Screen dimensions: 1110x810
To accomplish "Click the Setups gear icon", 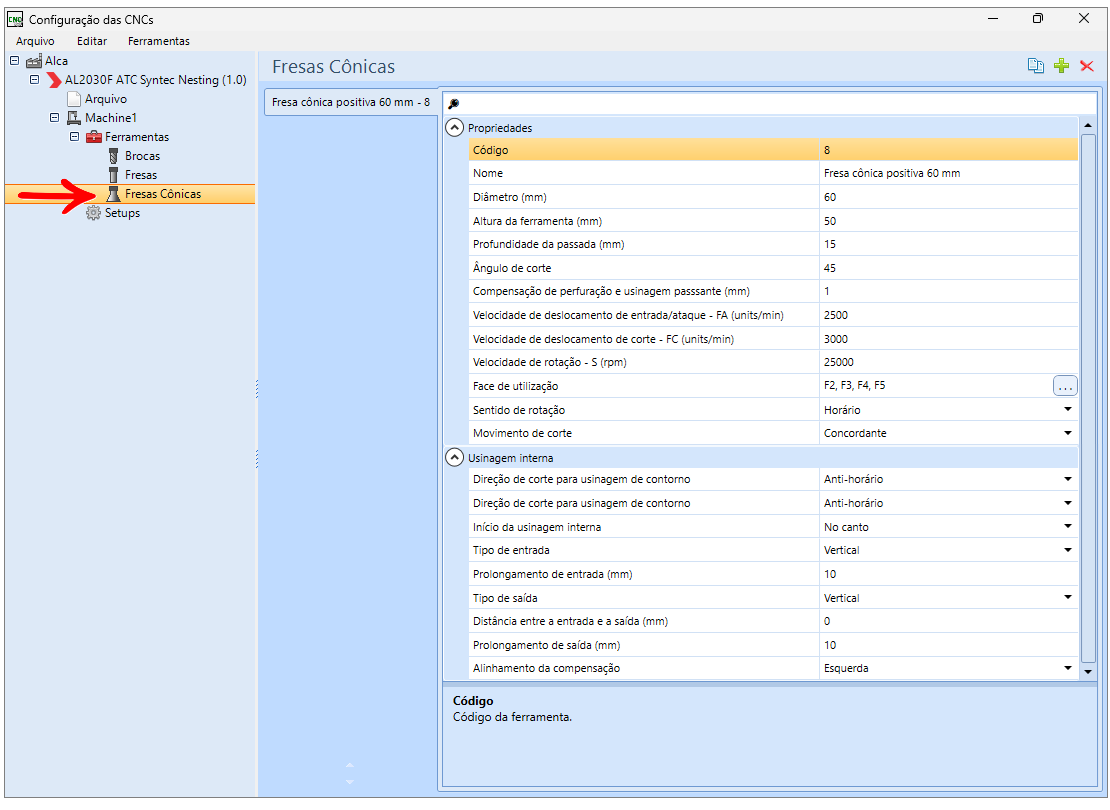I will [93, 213].
